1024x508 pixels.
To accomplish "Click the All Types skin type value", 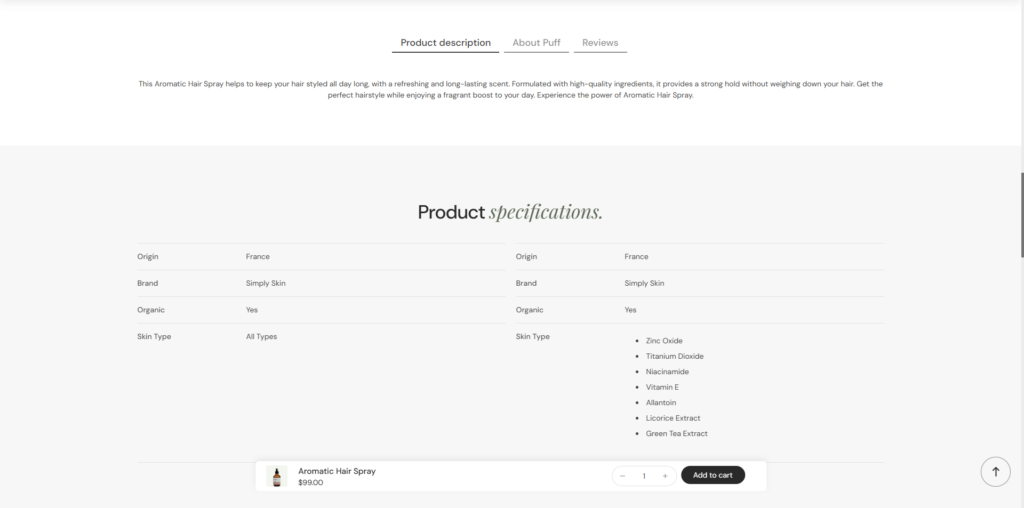I will point(261,337).
